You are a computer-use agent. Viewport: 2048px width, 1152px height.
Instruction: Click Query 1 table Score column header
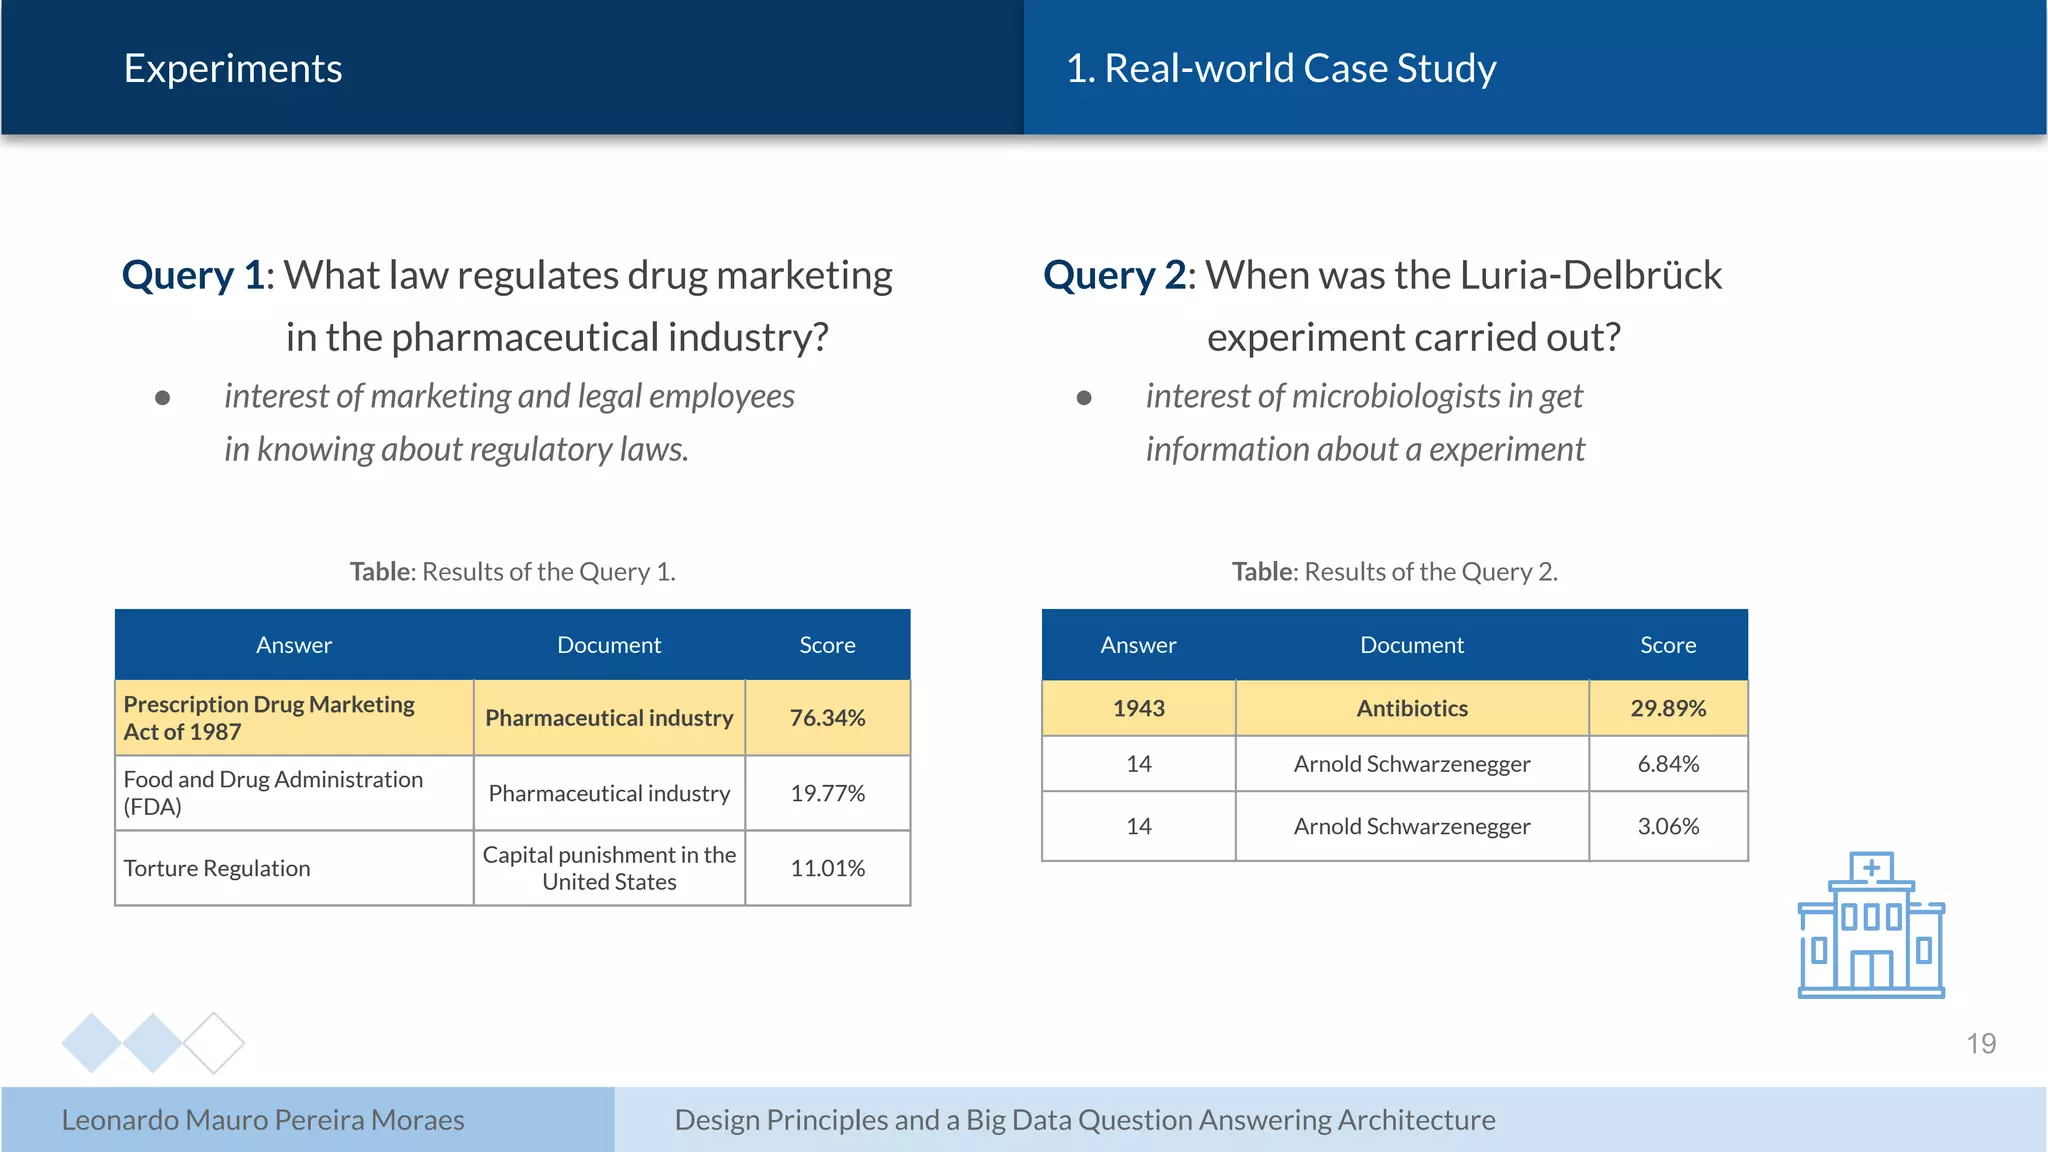coord(827,645)
